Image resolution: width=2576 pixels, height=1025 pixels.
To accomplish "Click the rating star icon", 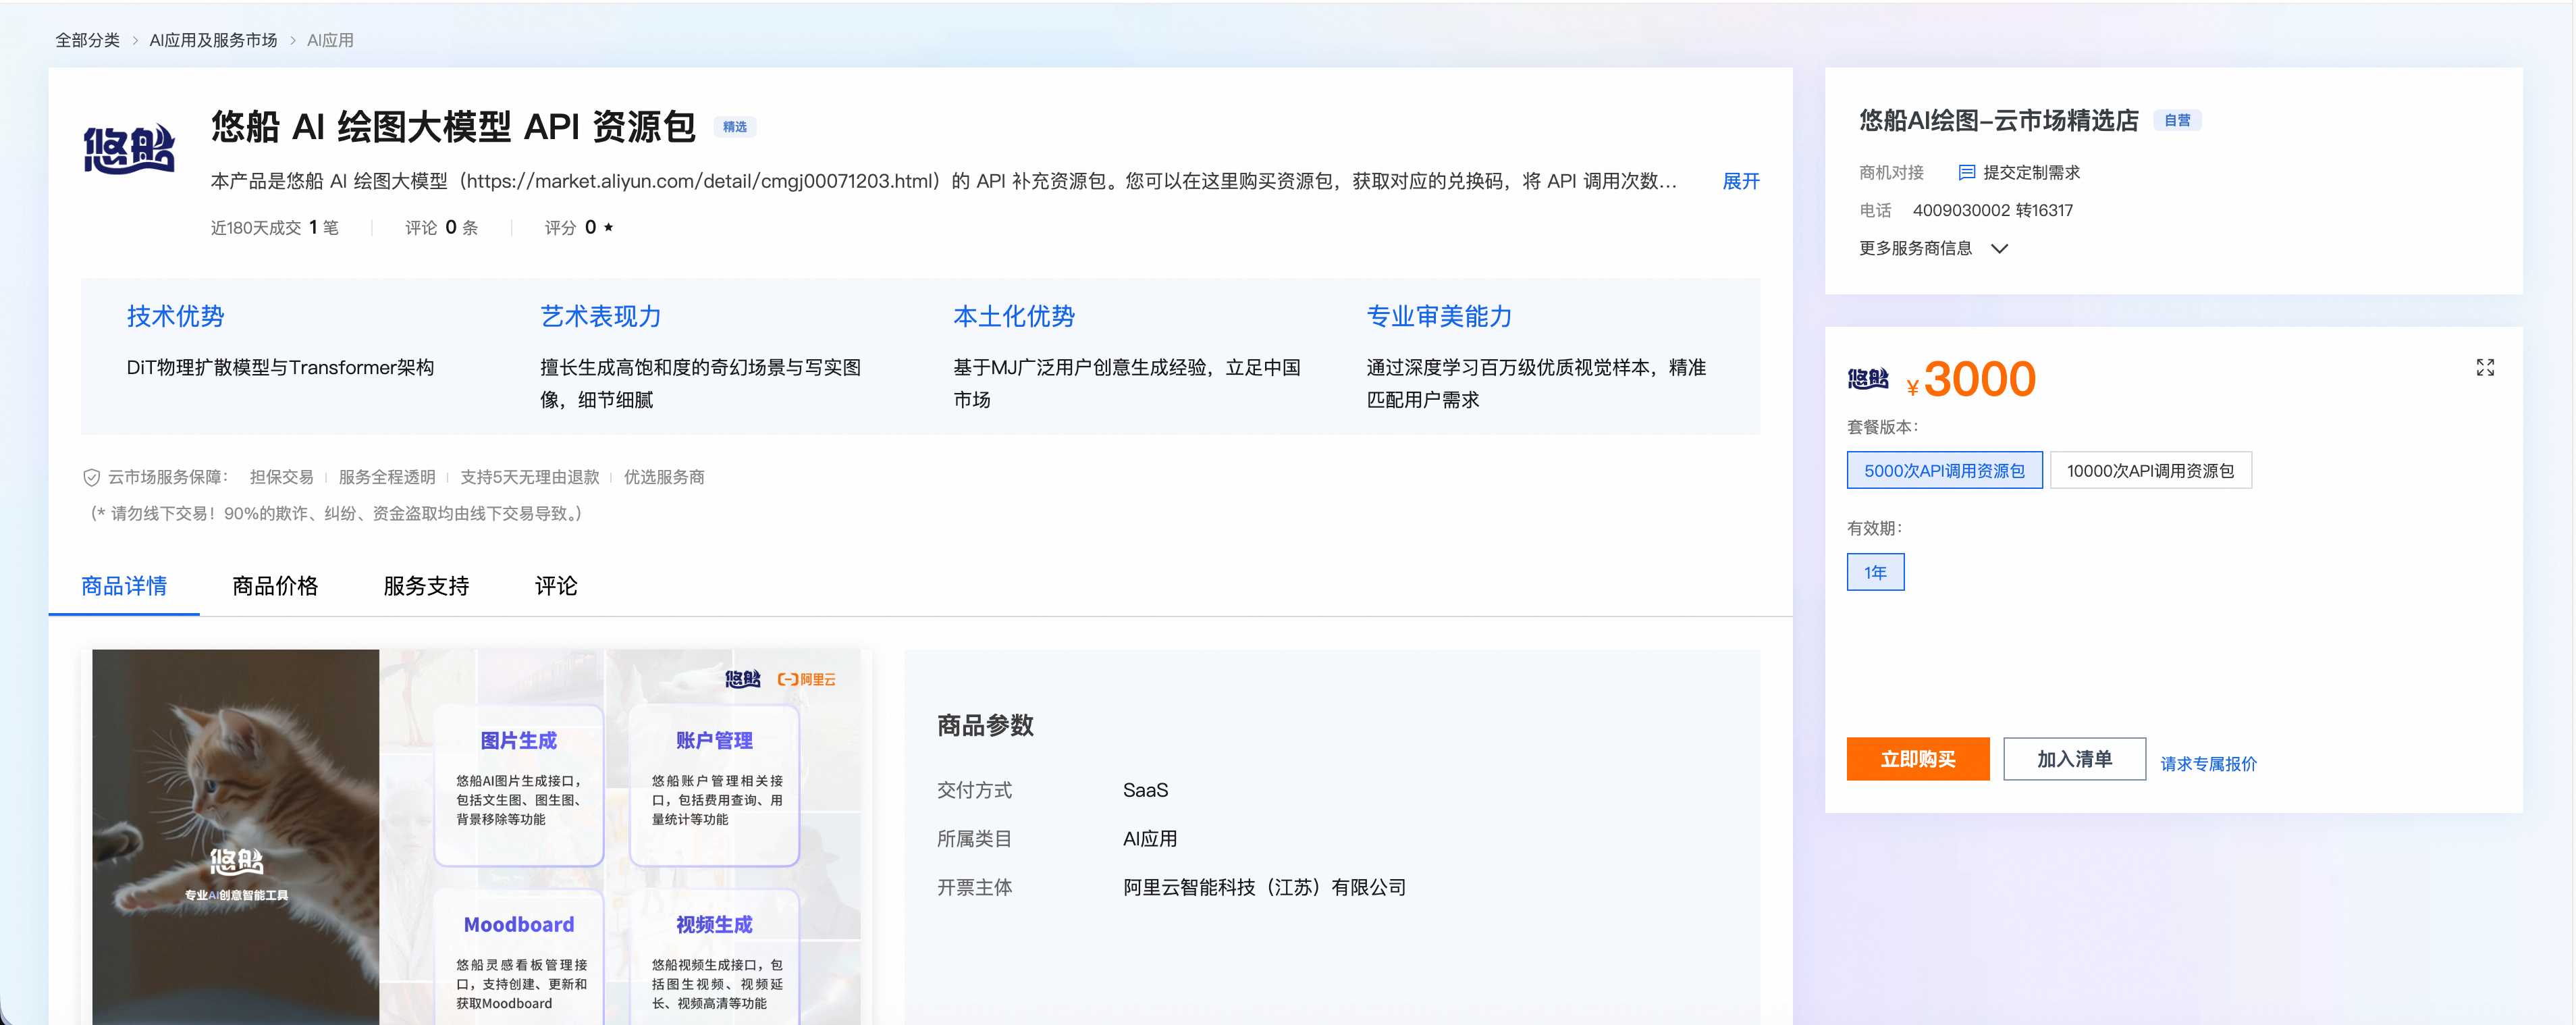I will coord(608,228).
